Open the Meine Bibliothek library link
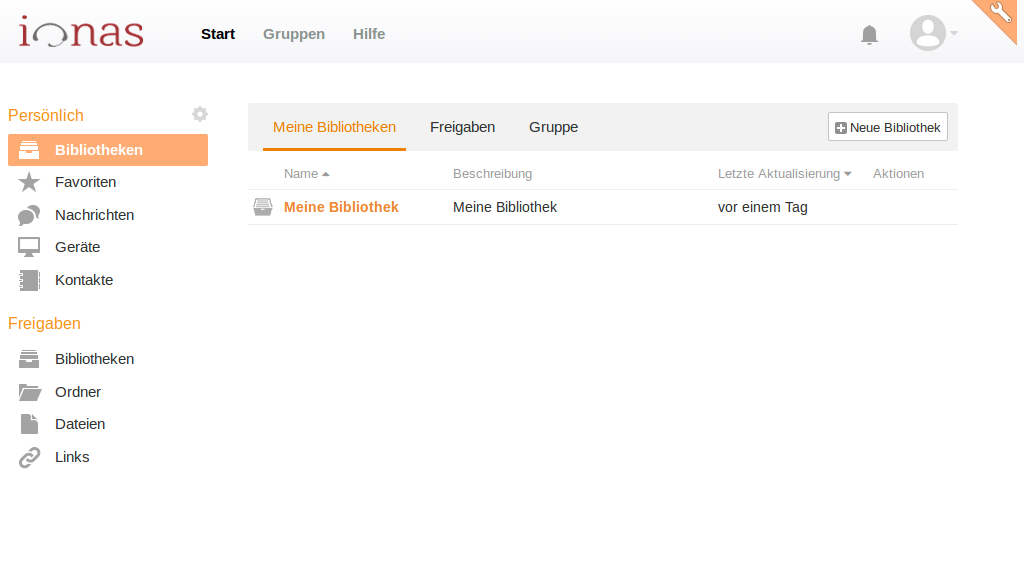The image size is (1024, 568). coord(341,207)
